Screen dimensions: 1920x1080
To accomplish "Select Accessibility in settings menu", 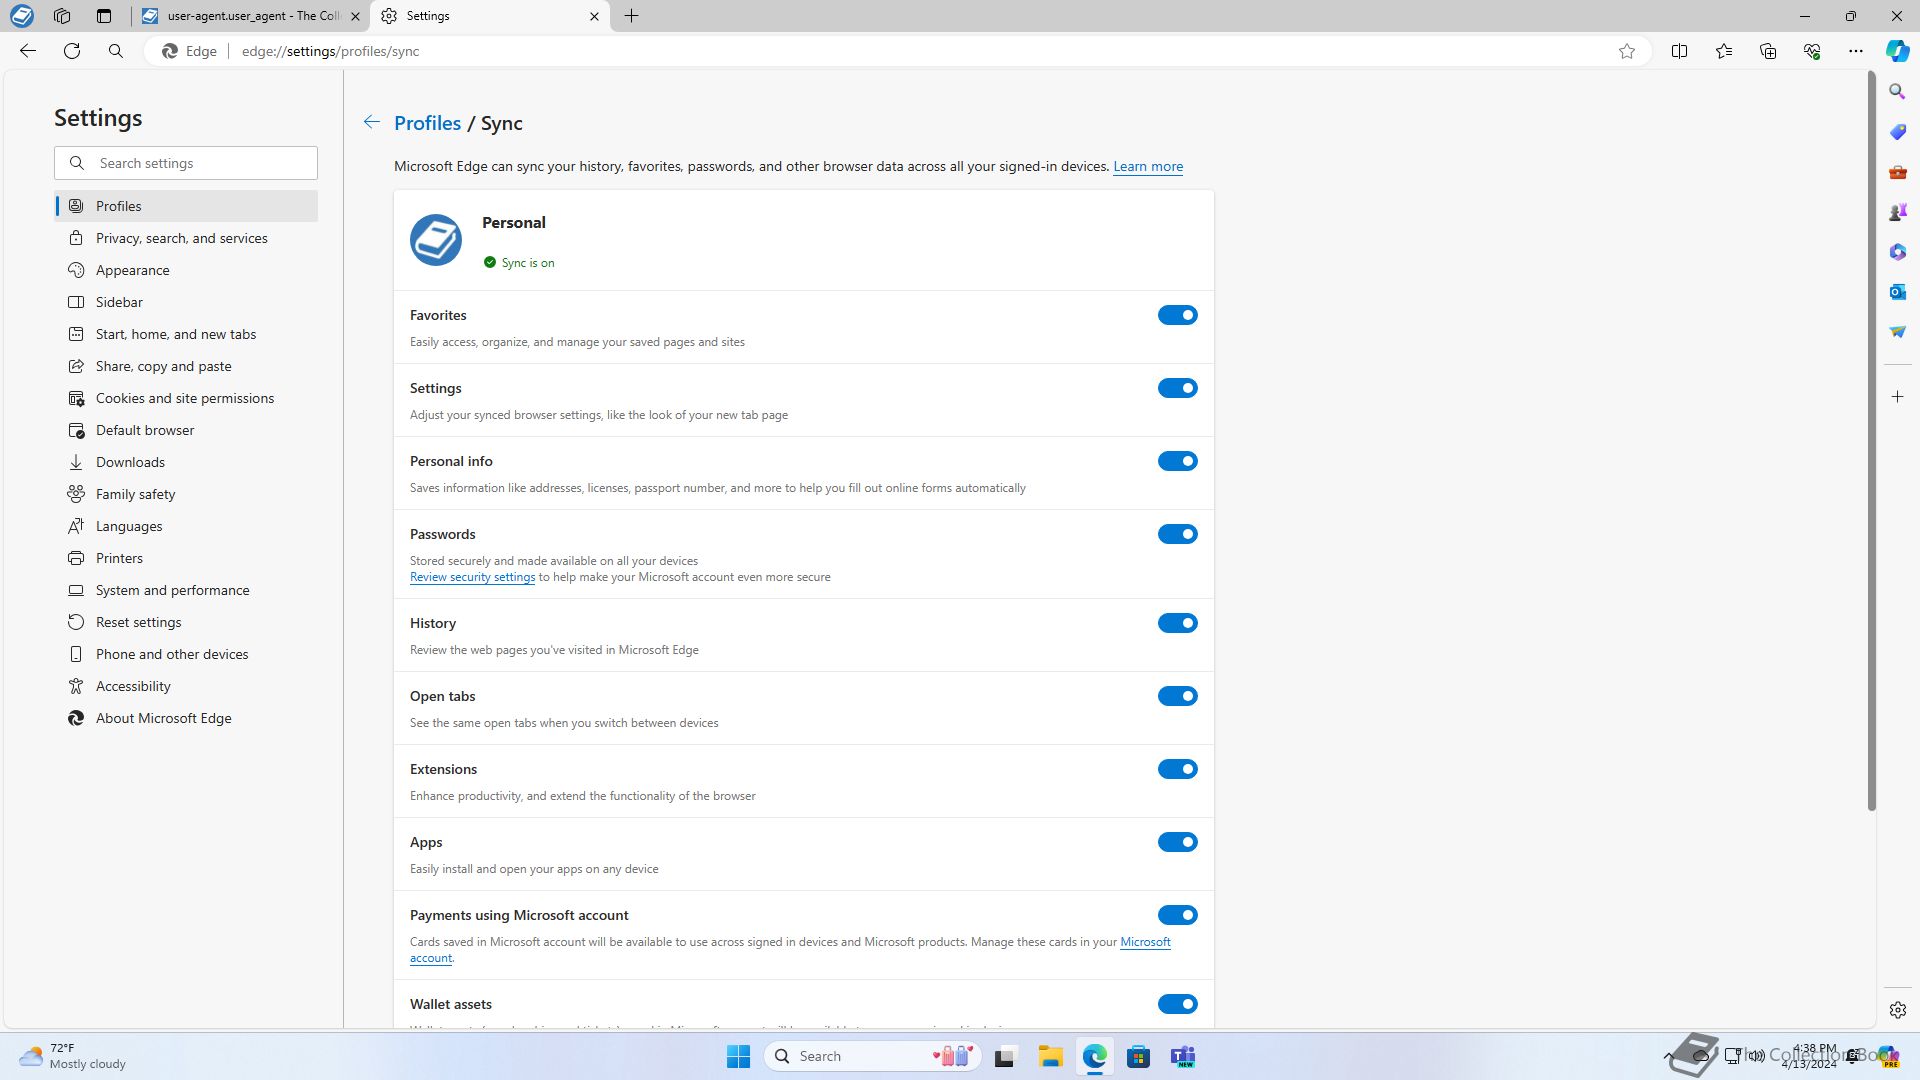I will coord(186,686).
